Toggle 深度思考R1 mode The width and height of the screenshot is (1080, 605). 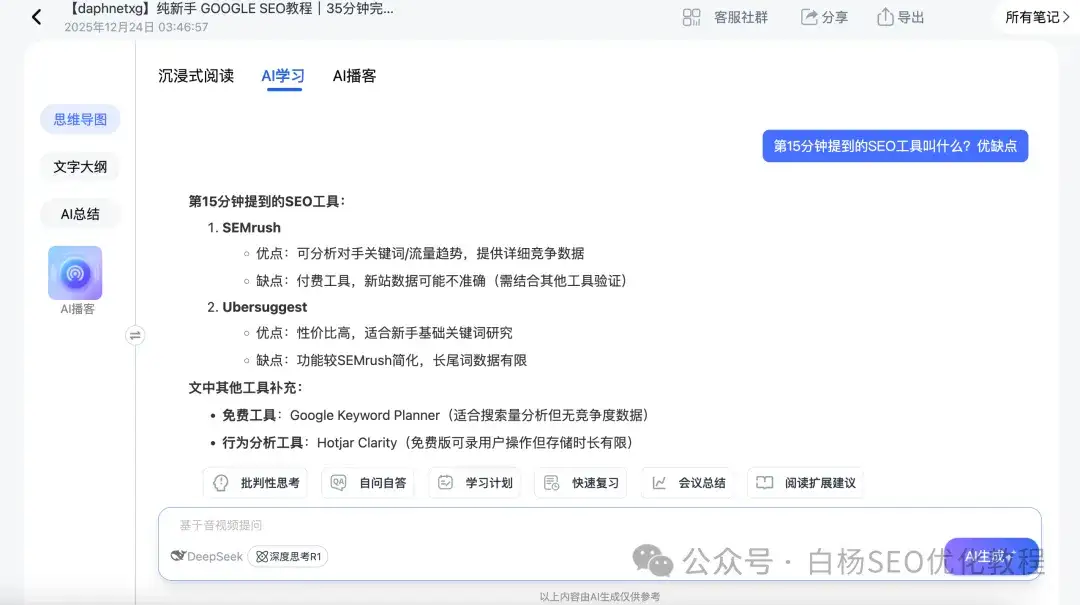coord(288,556)
